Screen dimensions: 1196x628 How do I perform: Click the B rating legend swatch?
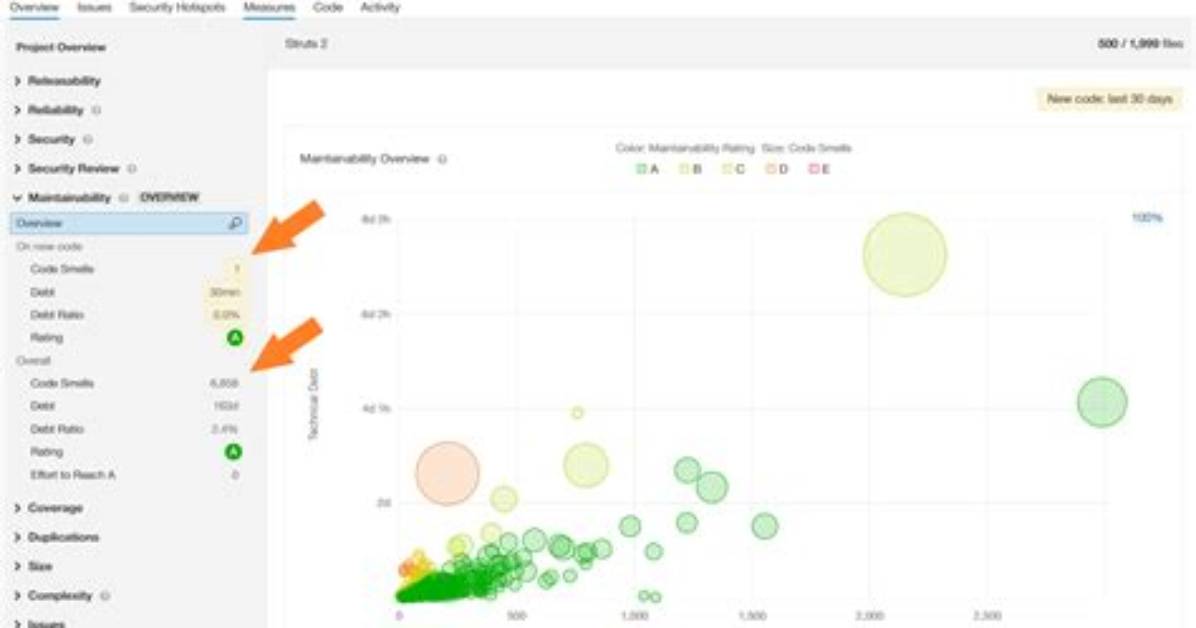pos(684,169)
